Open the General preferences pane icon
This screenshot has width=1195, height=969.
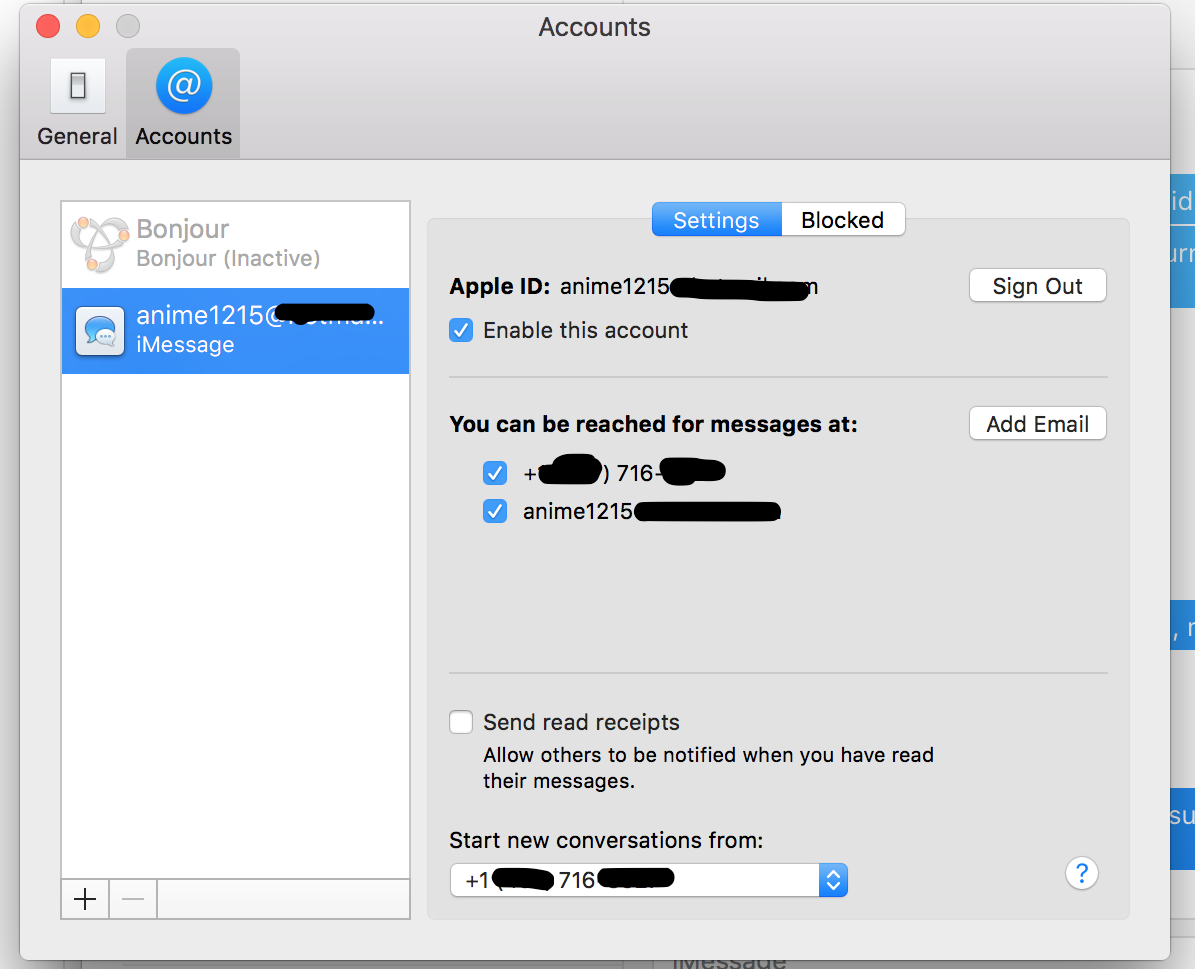click(77, 86)
